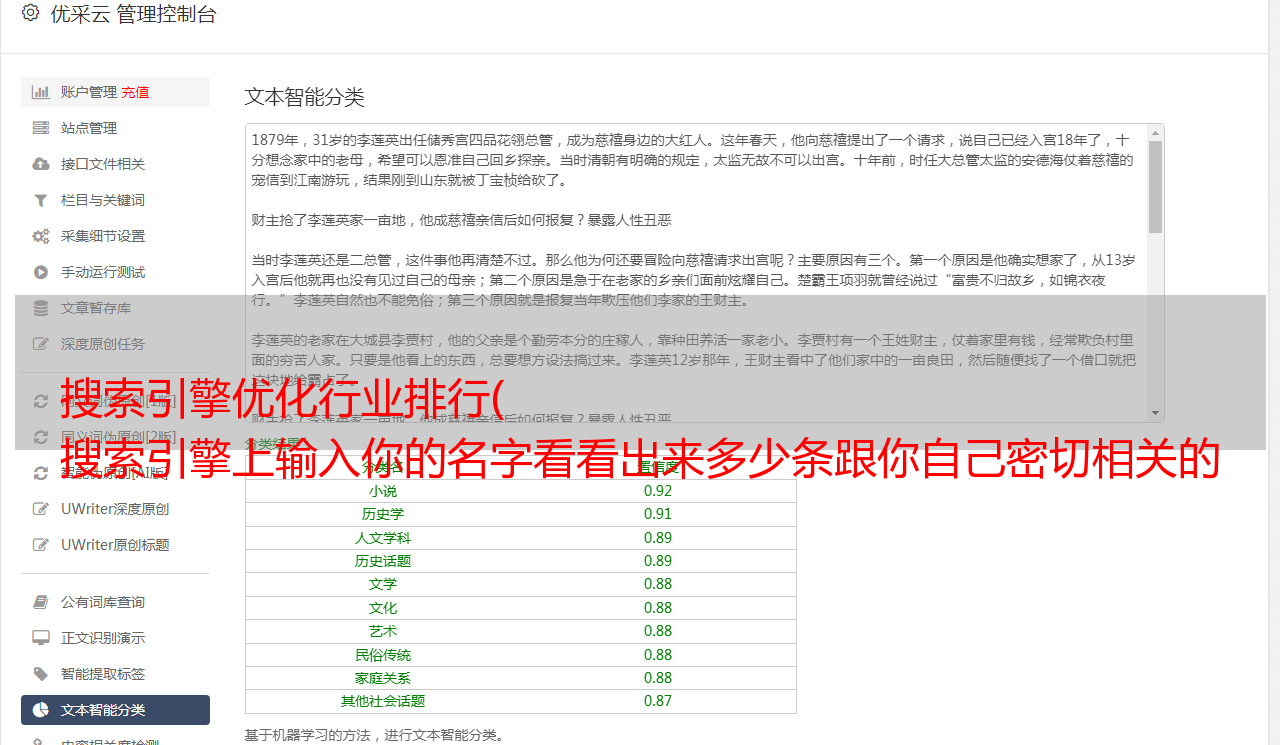
Task: Click the 0.91 confidence value
Action: click(x=658, y=514)
